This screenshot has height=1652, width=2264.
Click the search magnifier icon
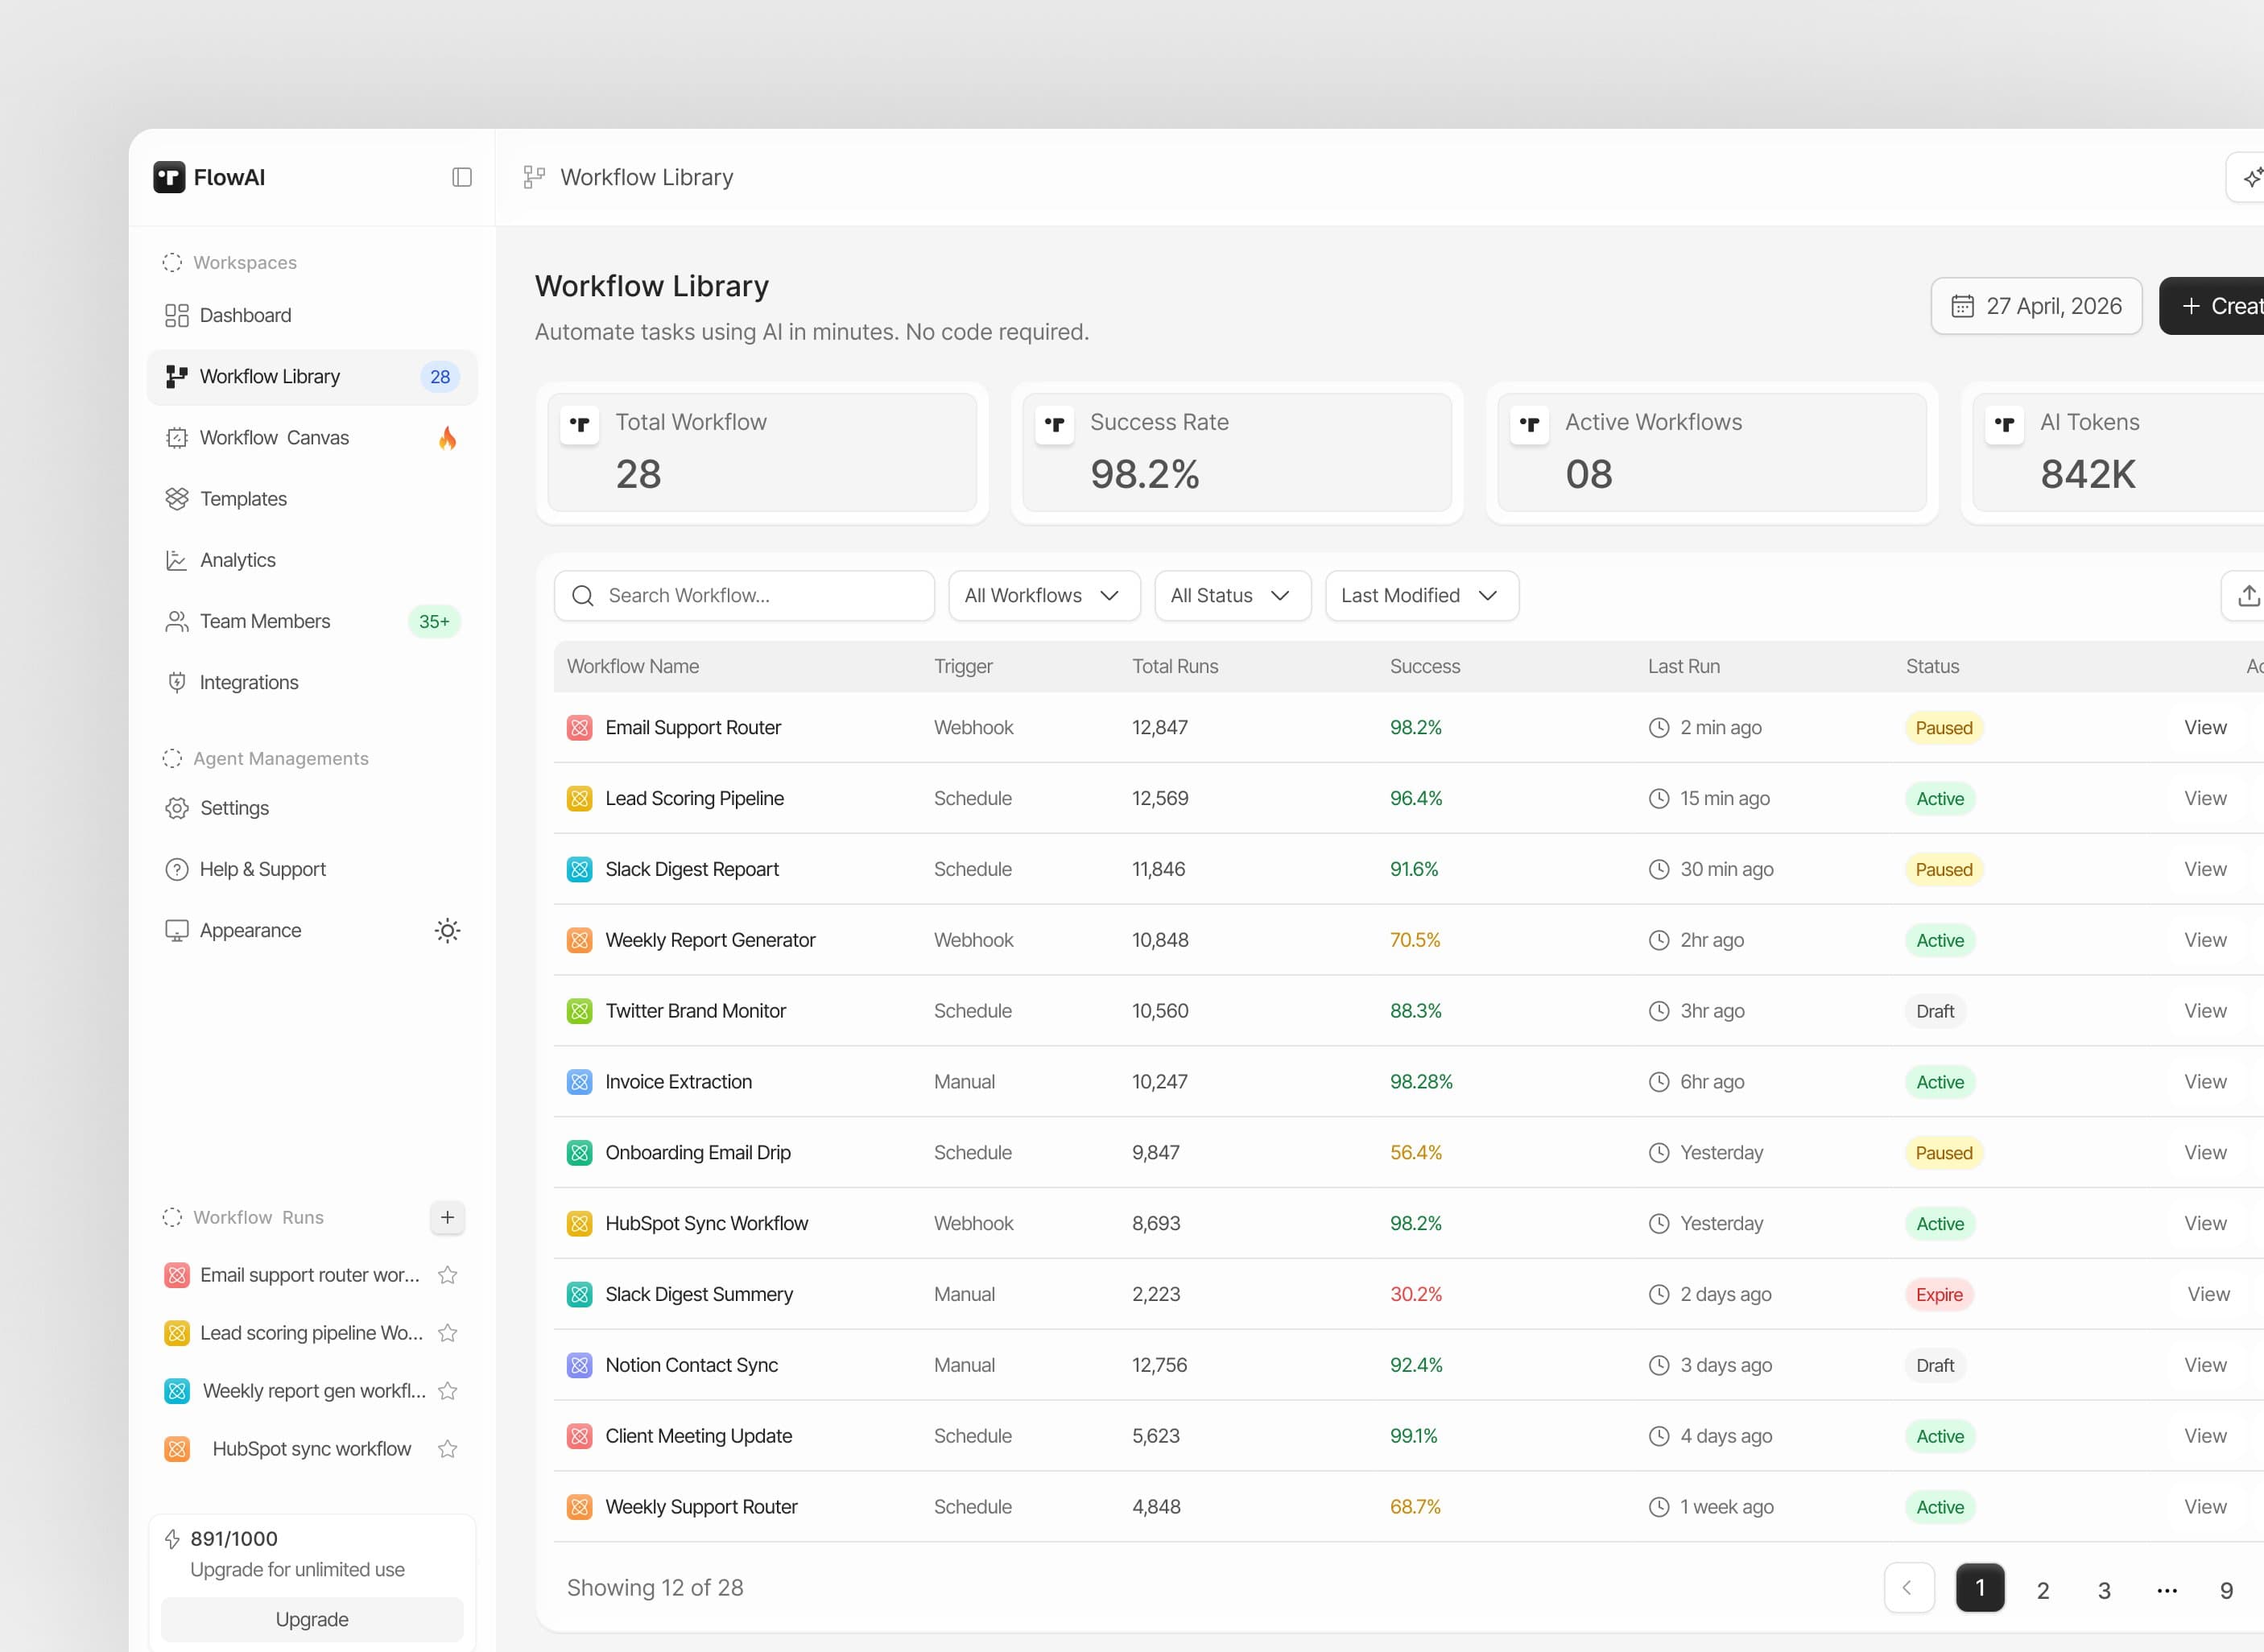coord(583,596)
